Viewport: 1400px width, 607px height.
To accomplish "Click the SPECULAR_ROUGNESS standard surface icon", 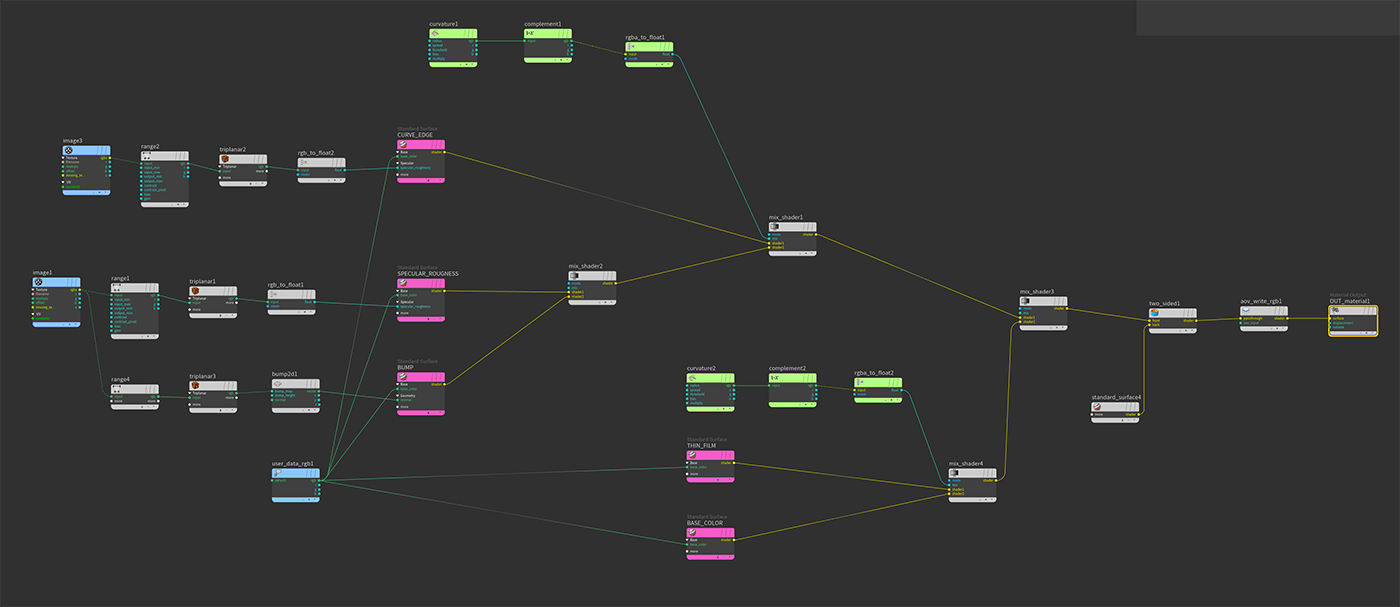I will (x=403, y=283).
